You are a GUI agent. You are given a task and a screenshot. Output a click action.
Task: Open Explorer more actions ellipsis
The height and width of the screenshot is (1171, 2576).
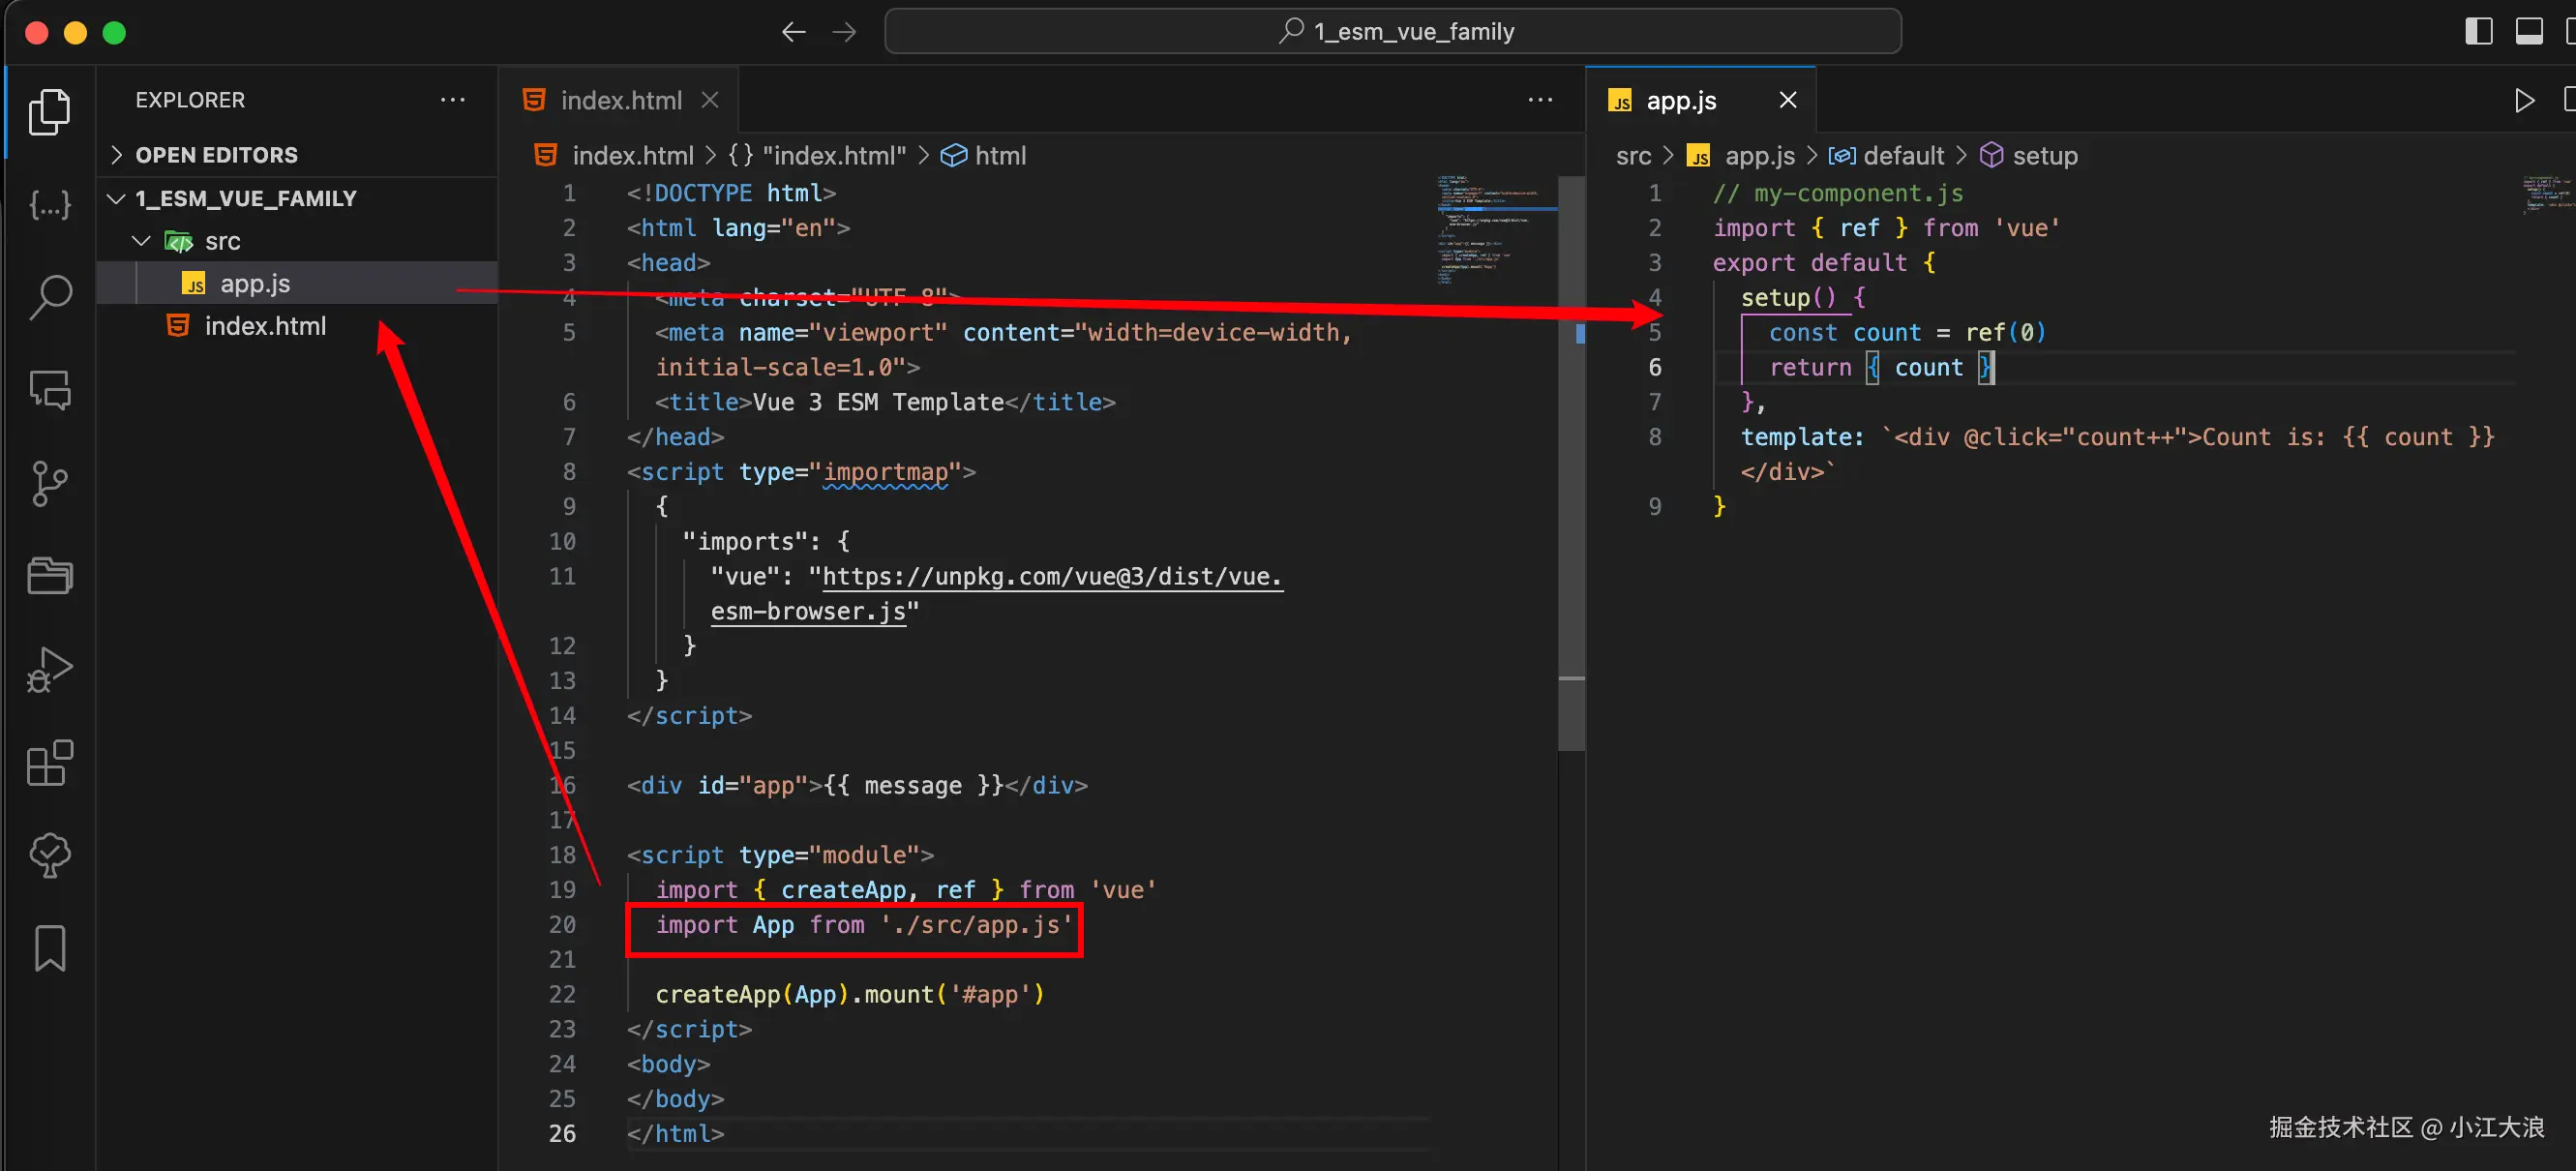coord(453,100)
